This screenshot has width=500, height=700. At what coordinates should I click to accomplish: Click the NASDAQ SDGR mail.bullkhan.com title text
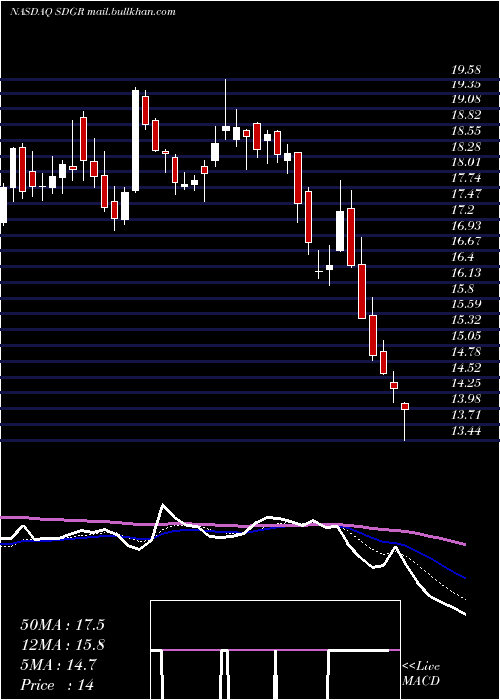(x=92, y=12)
